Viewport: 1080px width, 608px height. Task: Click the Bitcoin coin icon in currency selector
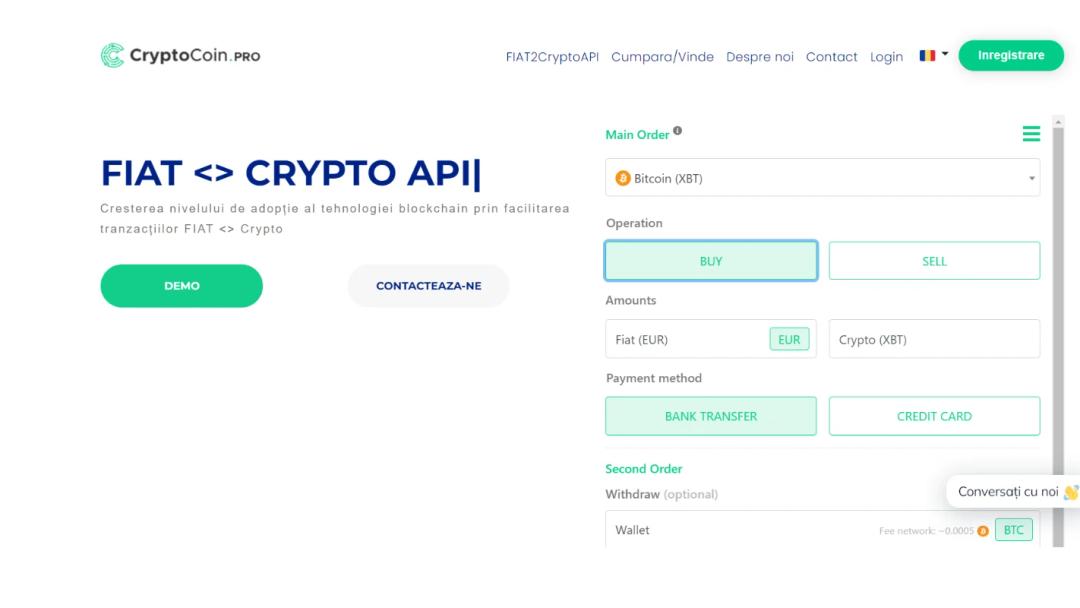coord(623,178)
